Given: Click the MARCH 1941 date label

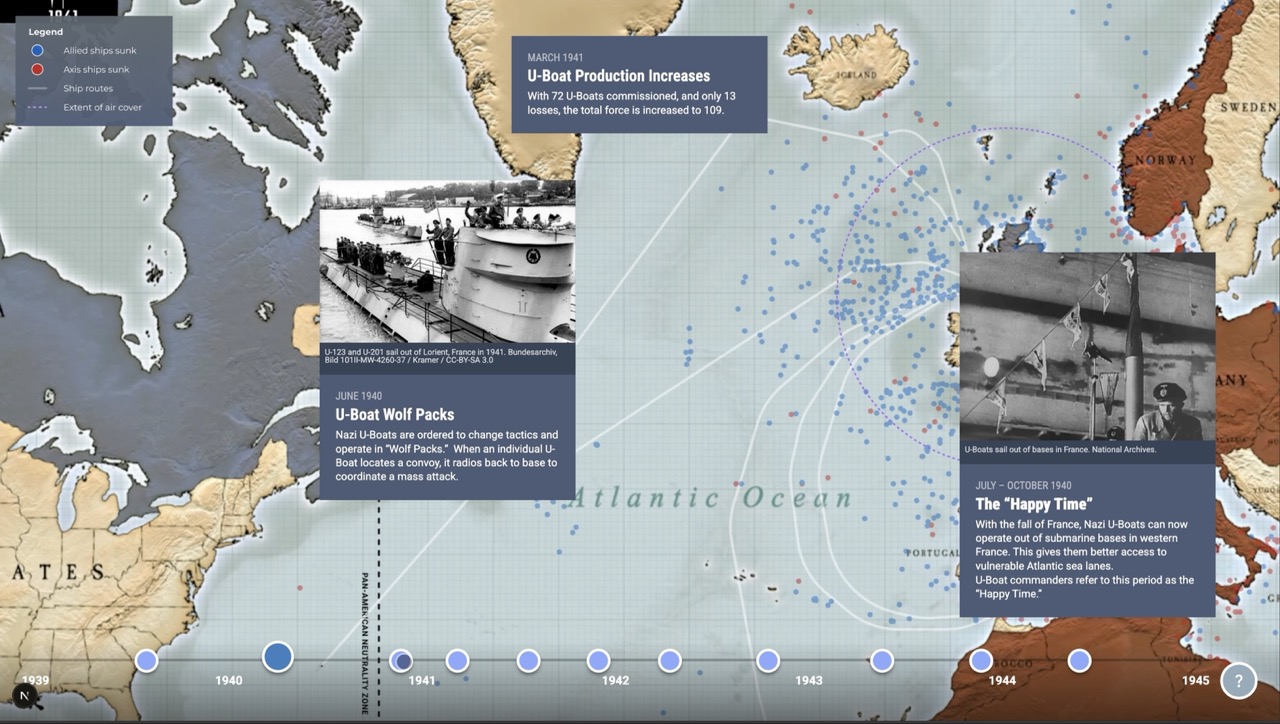Looking at the screenshot, I should (555, 58).
